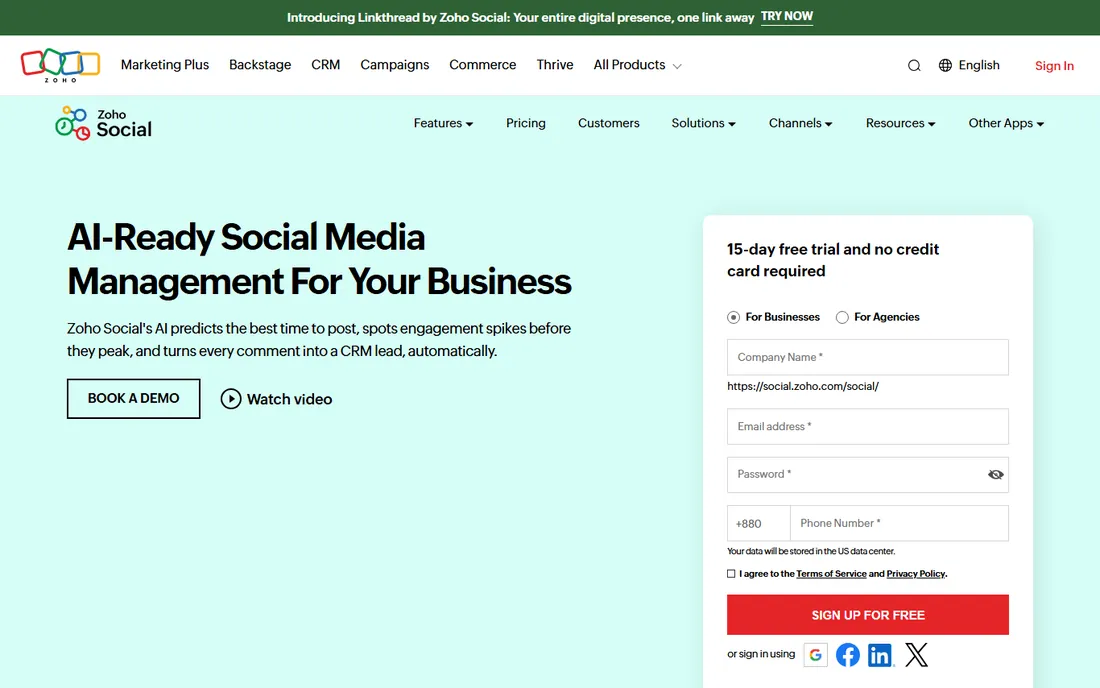The image size is (1100, 688).
Task: Click the BOOK A DEMO button
Action: point(133,398)
